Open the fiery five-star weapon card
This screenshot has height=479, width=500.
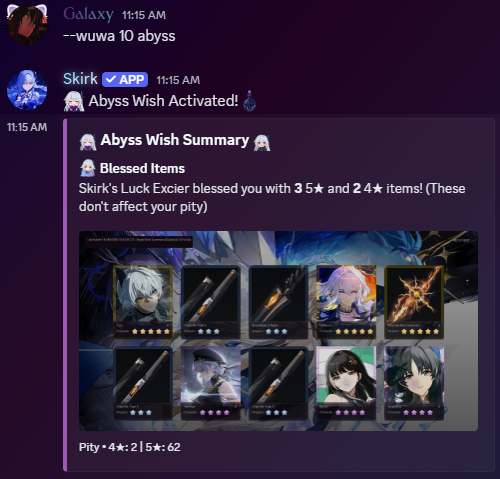(x=414, y=302)
